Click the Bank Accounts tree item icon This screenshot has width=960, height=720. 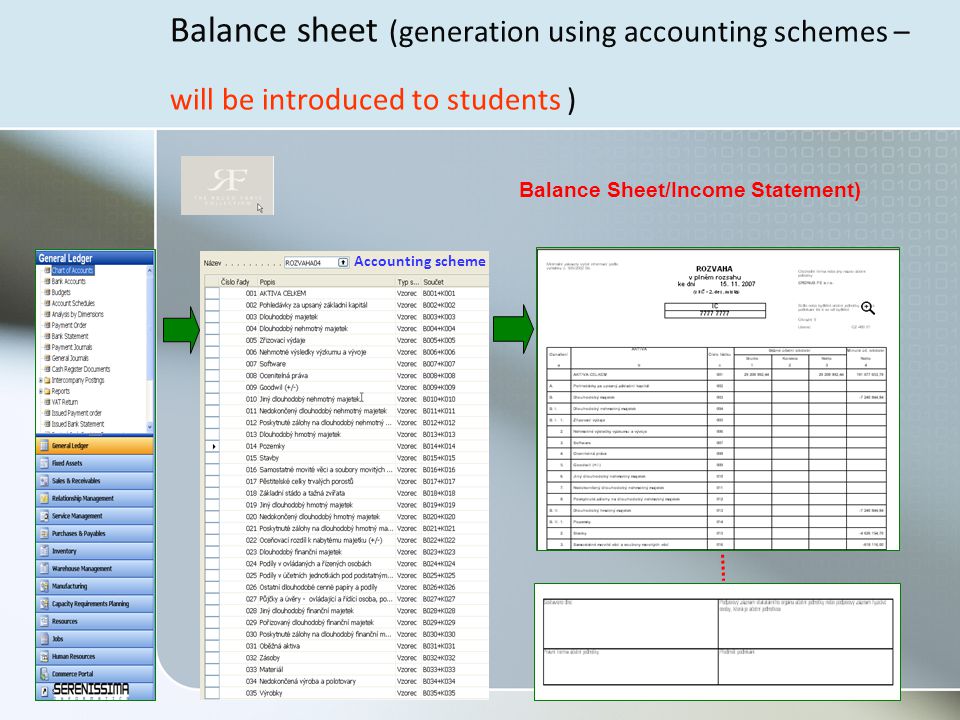[x=47, y=281]
